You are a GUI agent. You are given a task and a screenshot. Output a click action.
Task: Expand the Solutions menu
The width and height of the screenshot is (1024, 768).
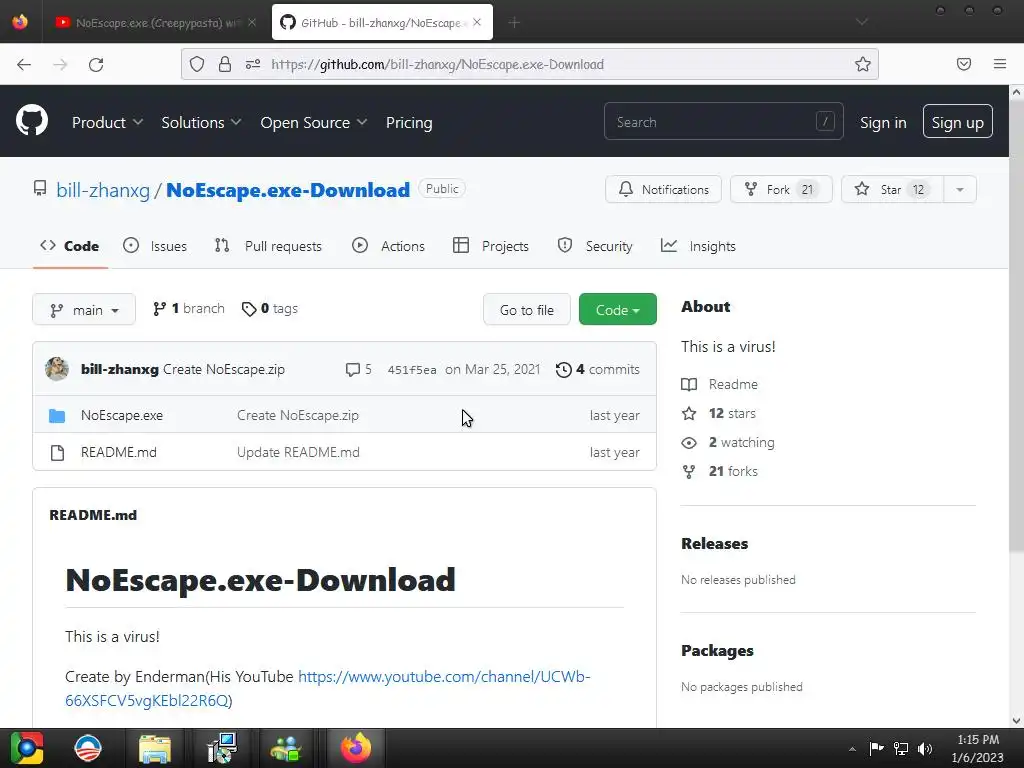[201, 122]
